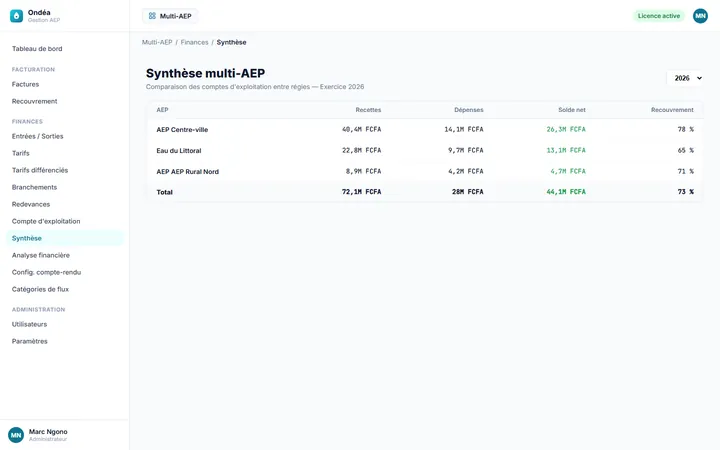This screenshot has height=450, width=720.
Task: Select the AEP AEP Rural Nord row name
Action: (187, 172)
